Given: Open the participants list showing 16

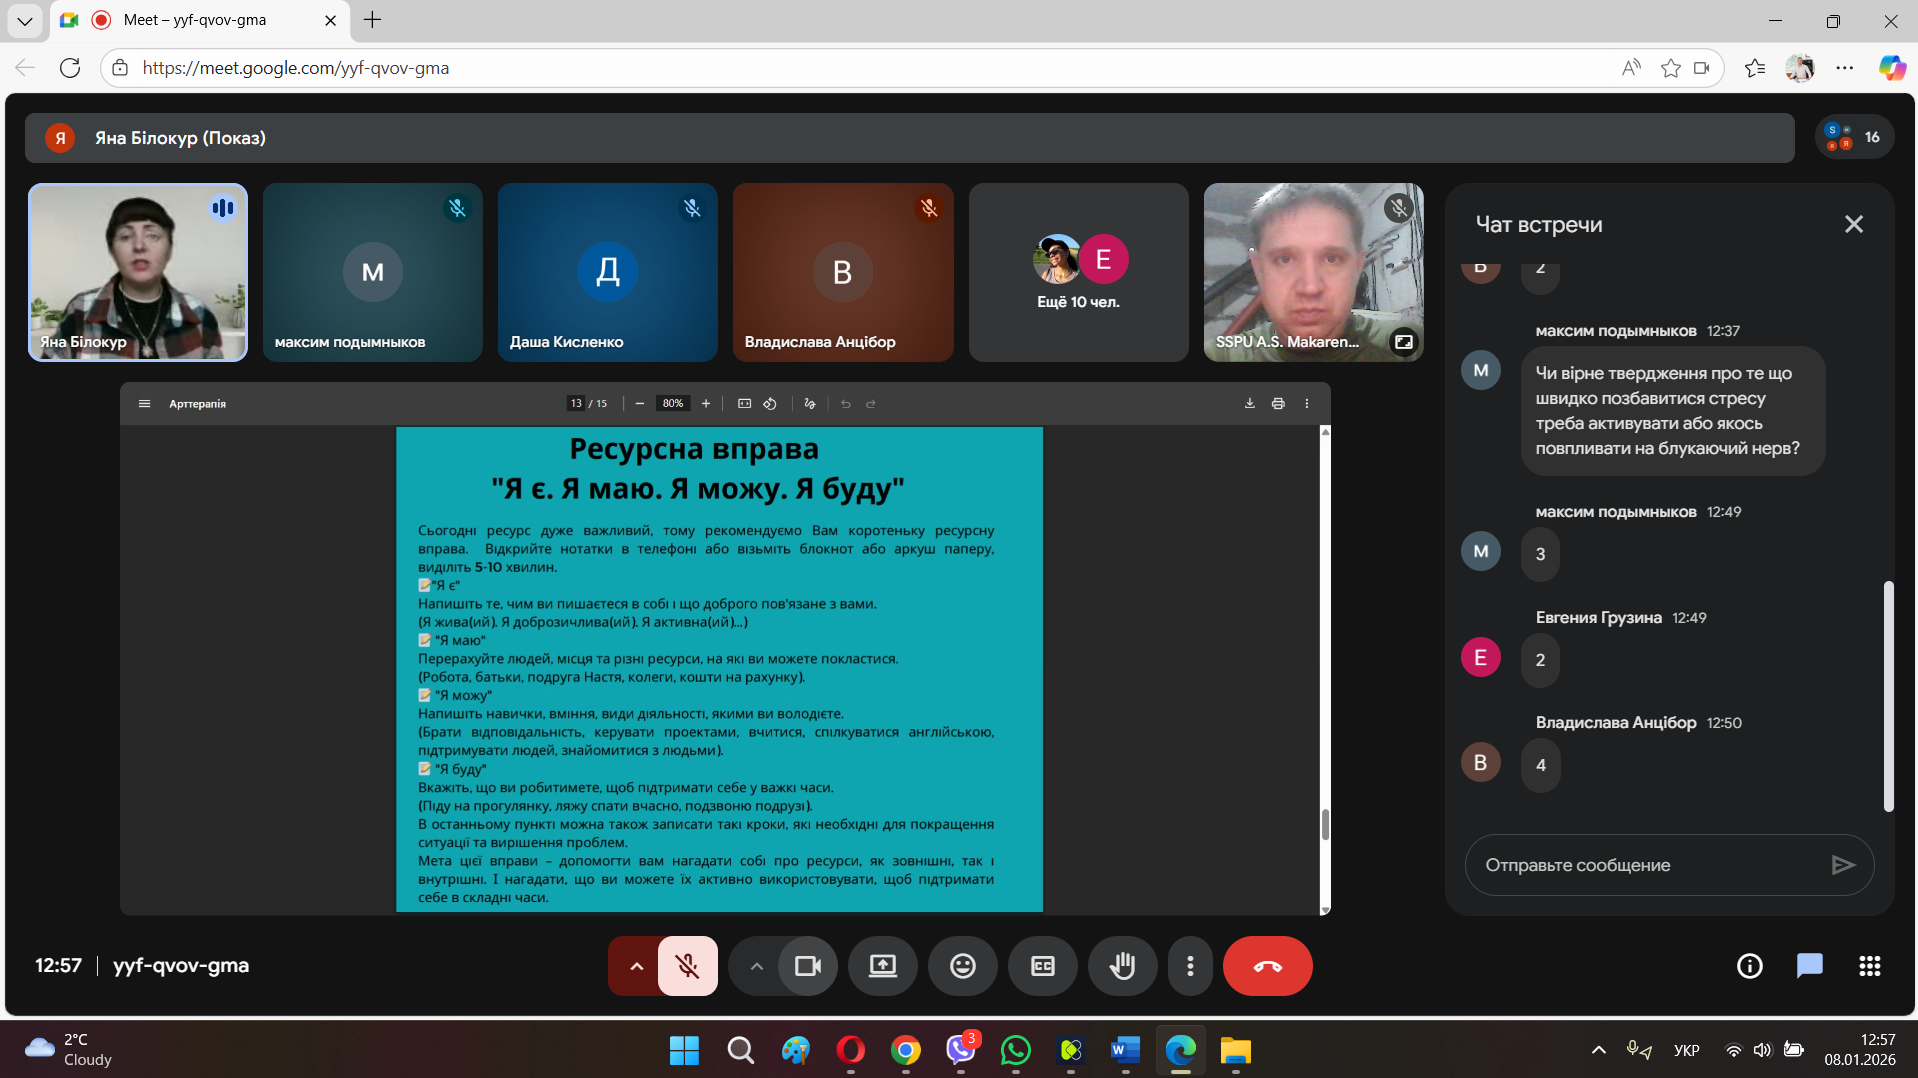Looking at the screenshot, I should pyautogui.click(x=1854, y=138).
